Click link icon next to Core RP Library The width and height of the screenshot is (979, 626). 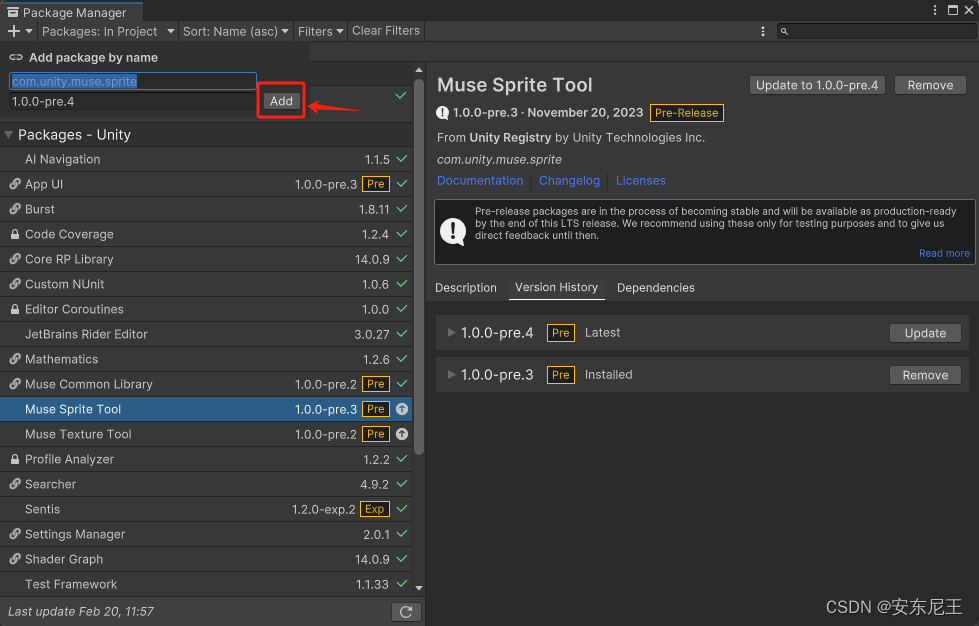click(x=15, y=259)
